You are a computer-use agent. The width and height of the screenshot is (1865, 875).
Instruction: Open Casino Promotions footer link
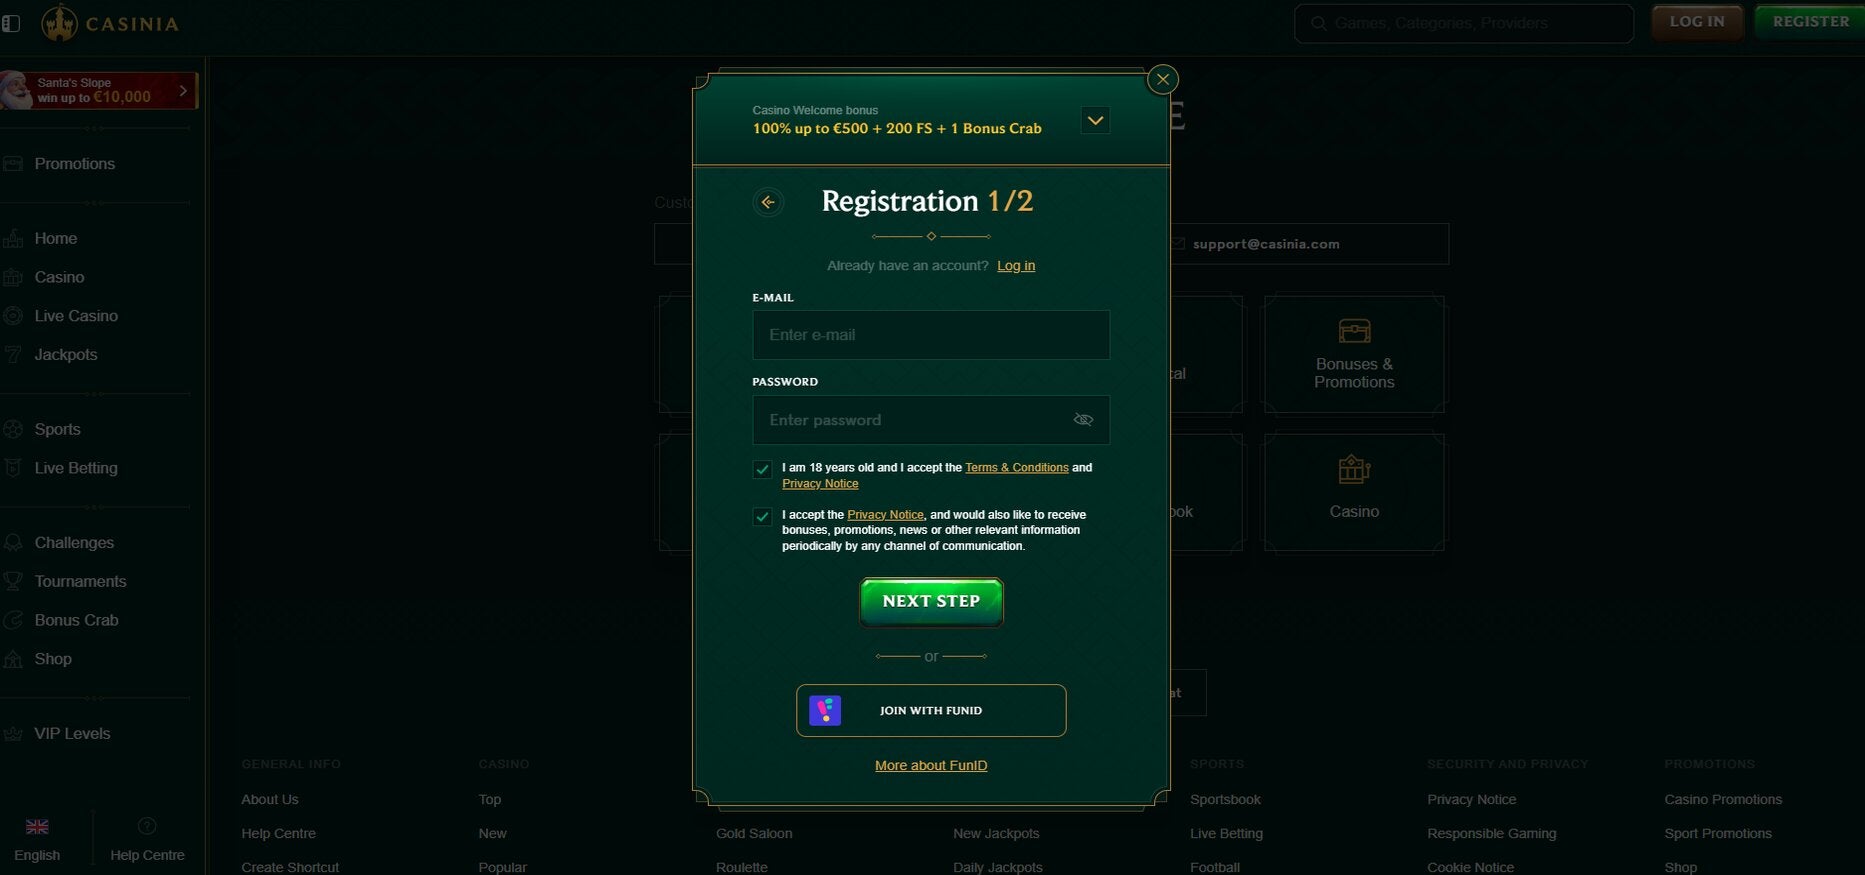1723,800
